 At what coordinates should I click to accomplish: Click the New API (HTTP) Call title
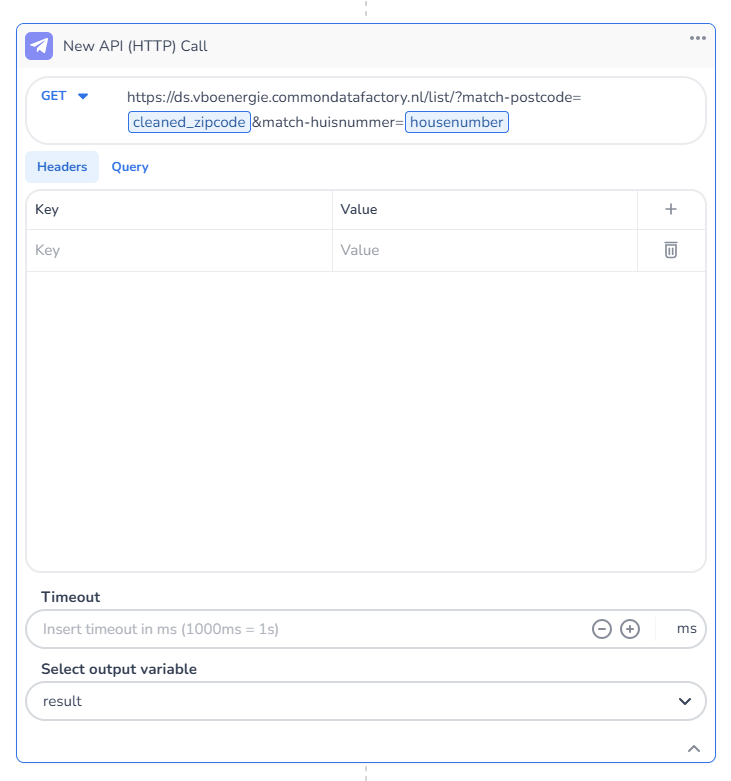135,46
